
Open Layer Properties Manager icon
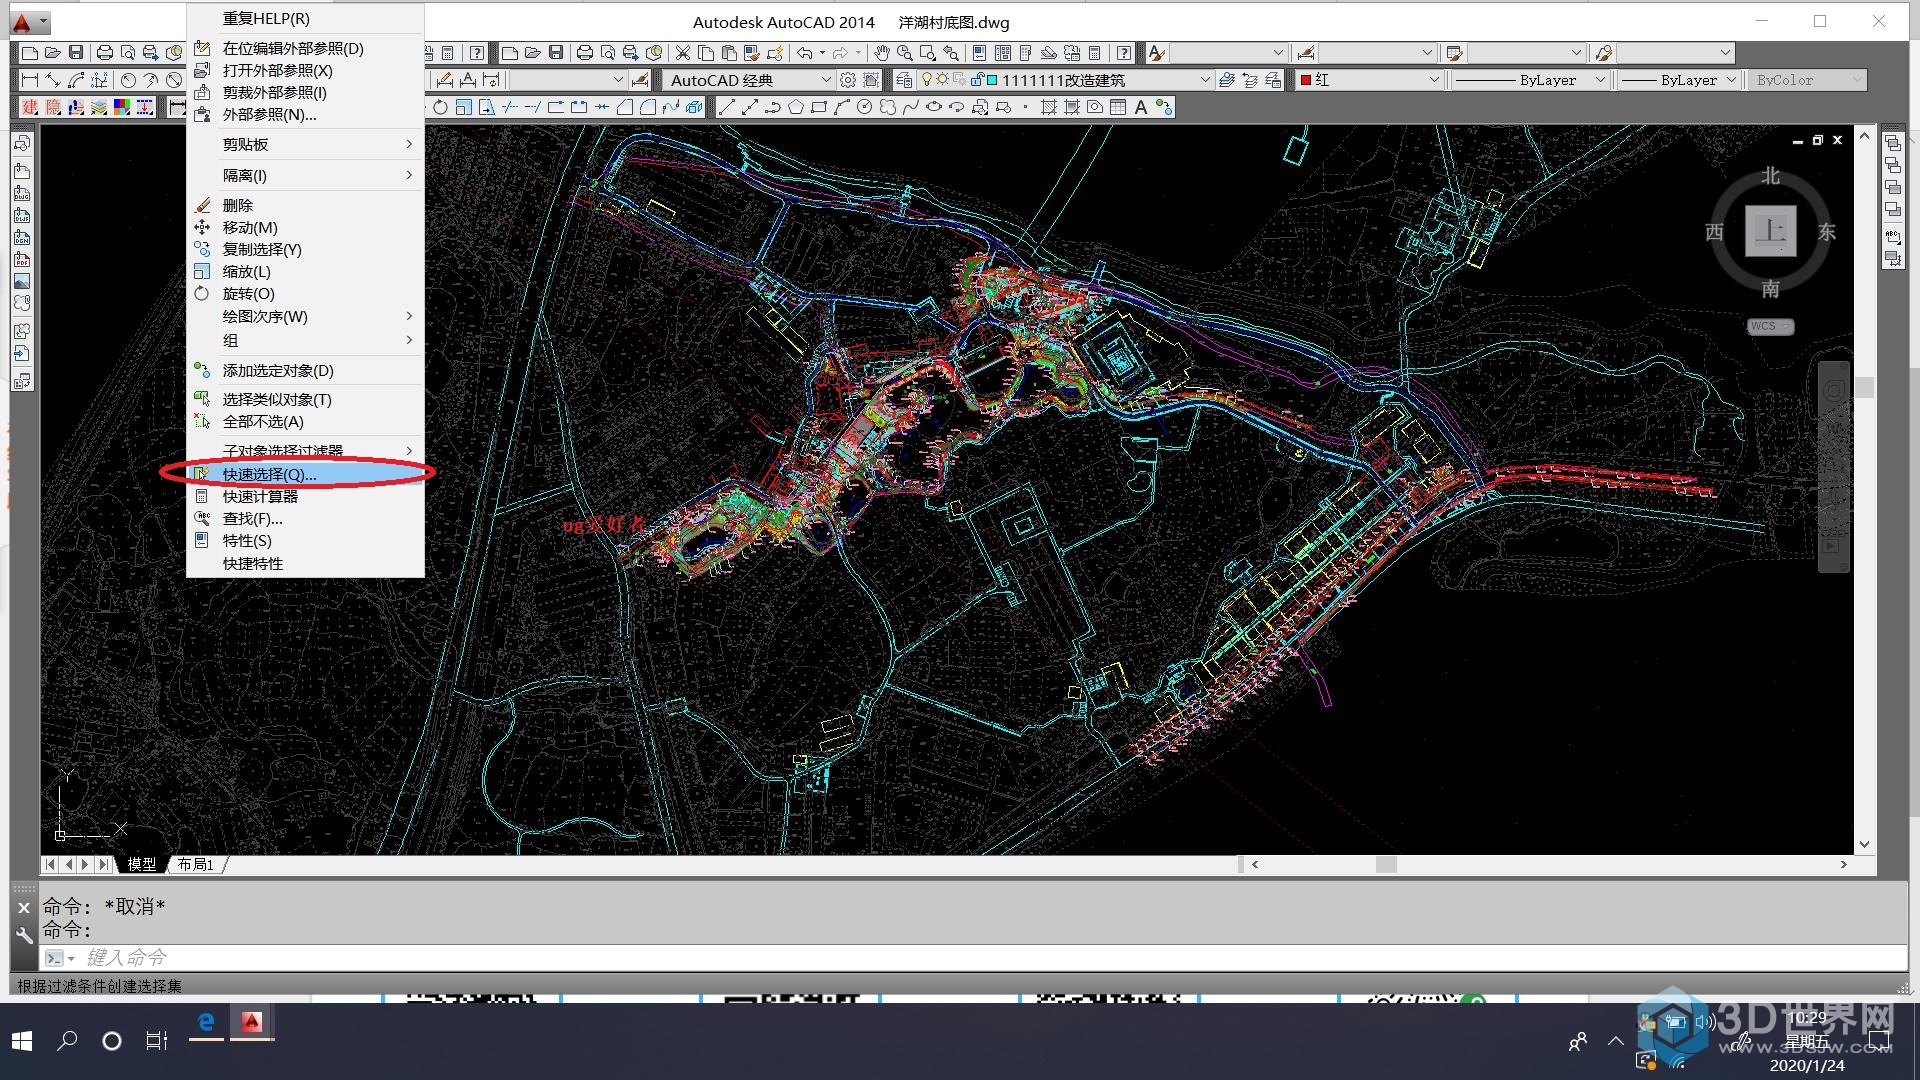904,80
